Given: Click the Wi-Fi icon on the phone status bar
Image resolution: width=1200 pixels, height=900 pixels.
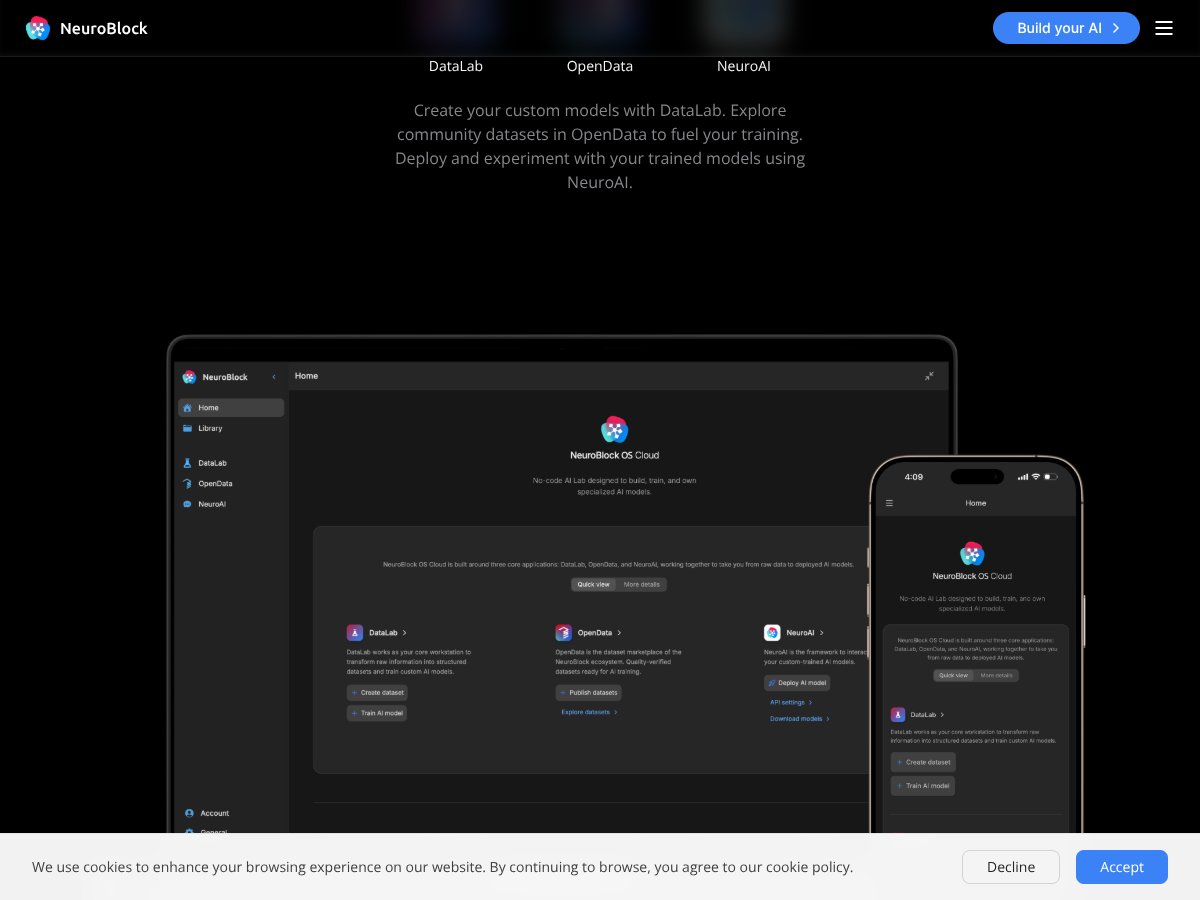Looking at the screenshot, I should pos(1036,477).
